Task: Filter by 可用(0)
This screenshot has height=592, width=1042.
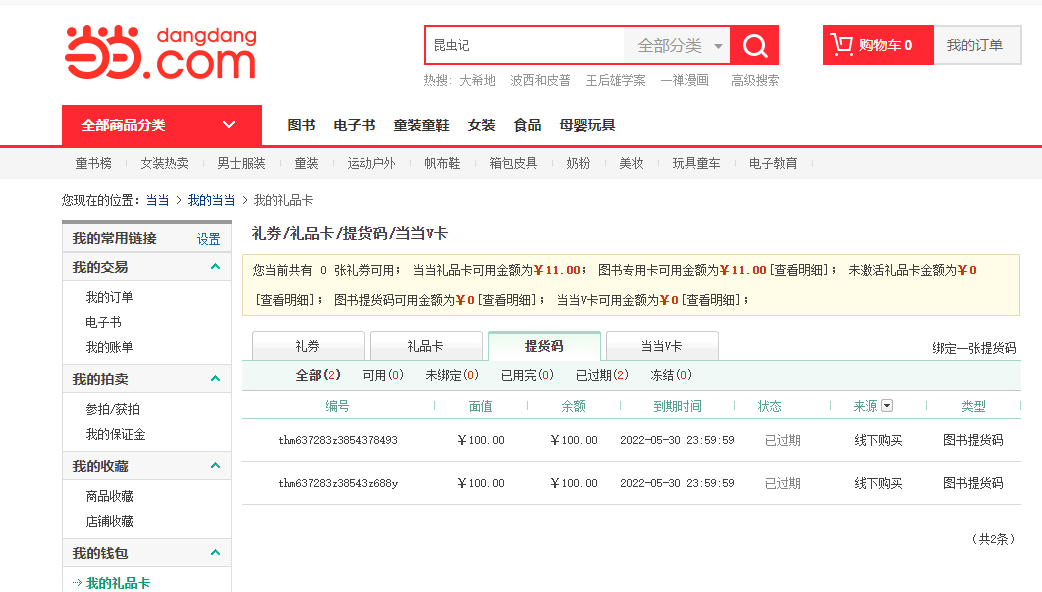Action: pos(383,375)
